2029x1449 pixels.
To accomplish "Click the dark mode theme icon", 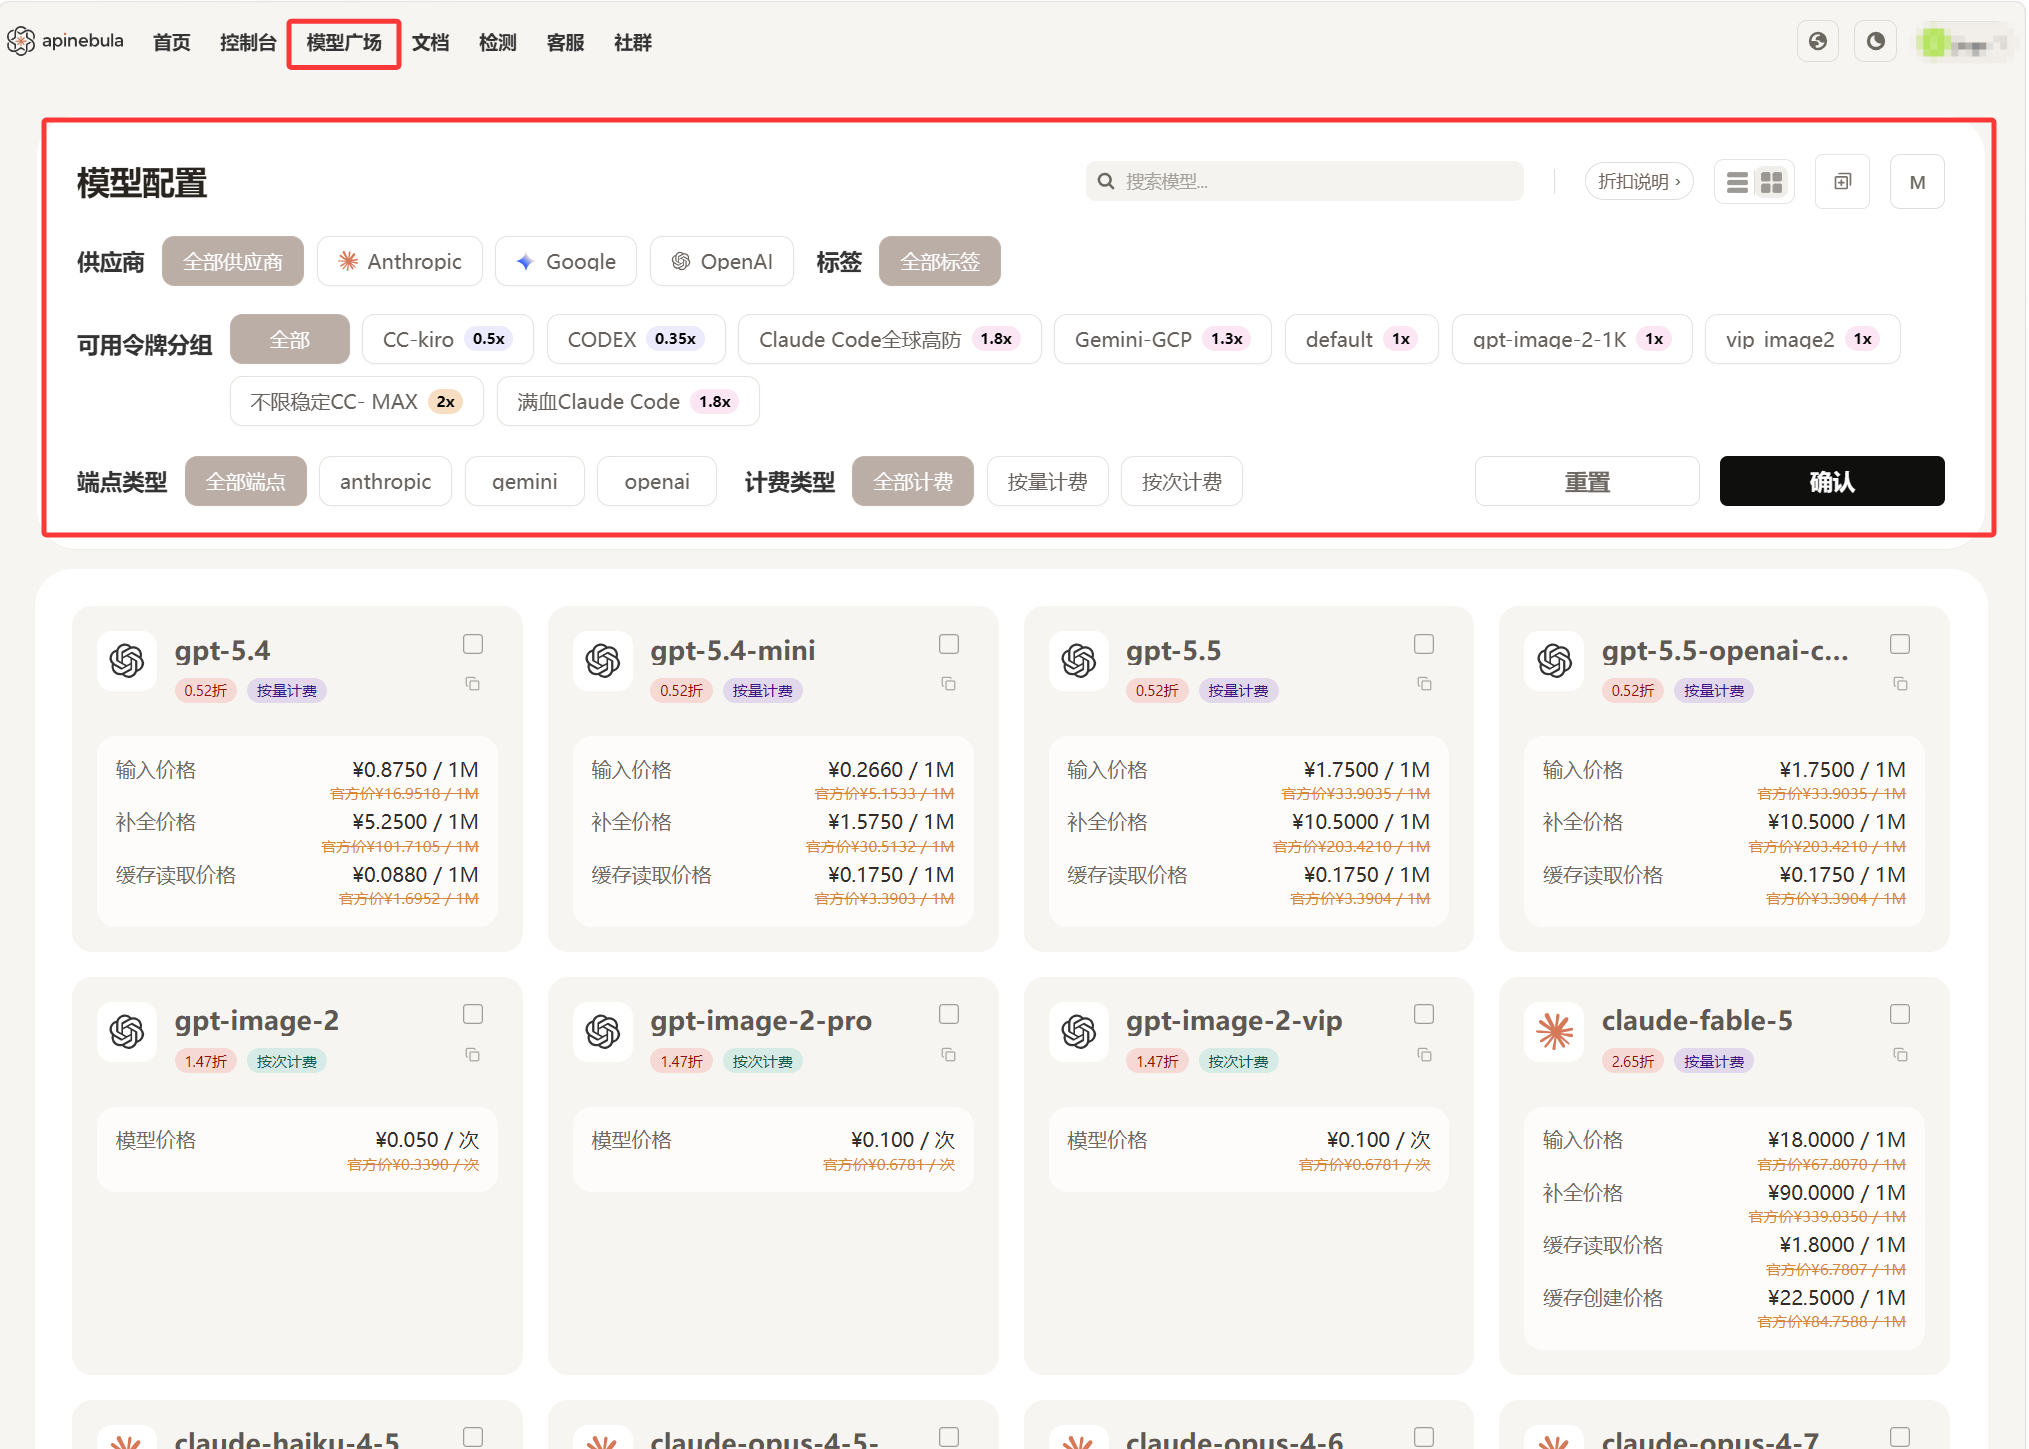I will click(1875, 42).
